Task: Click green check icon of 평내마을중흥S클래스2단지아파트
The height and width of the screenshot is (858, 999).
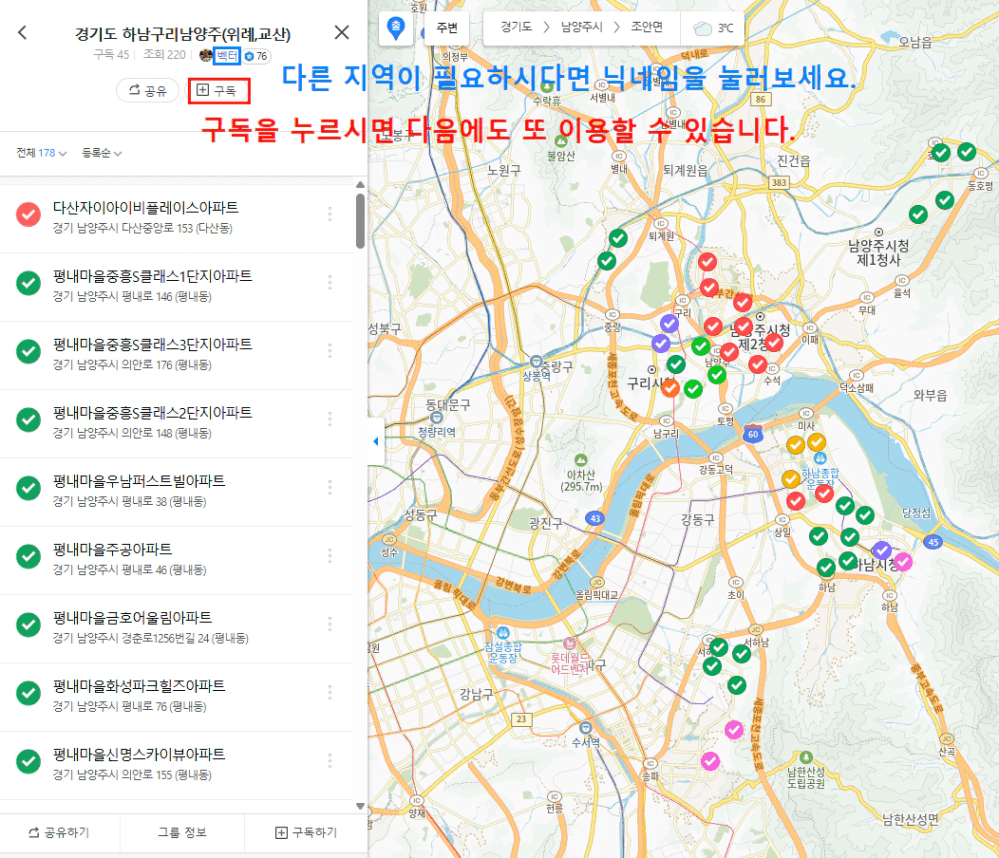Action: click(28, 420)
